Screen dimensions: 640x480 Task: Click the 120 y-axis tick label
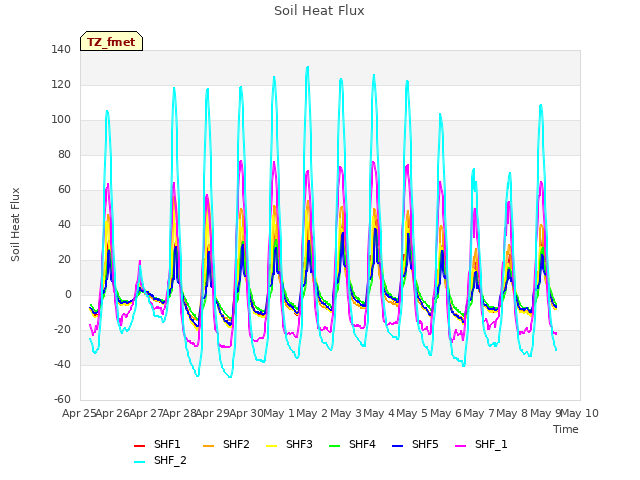[x=61, y=84]
